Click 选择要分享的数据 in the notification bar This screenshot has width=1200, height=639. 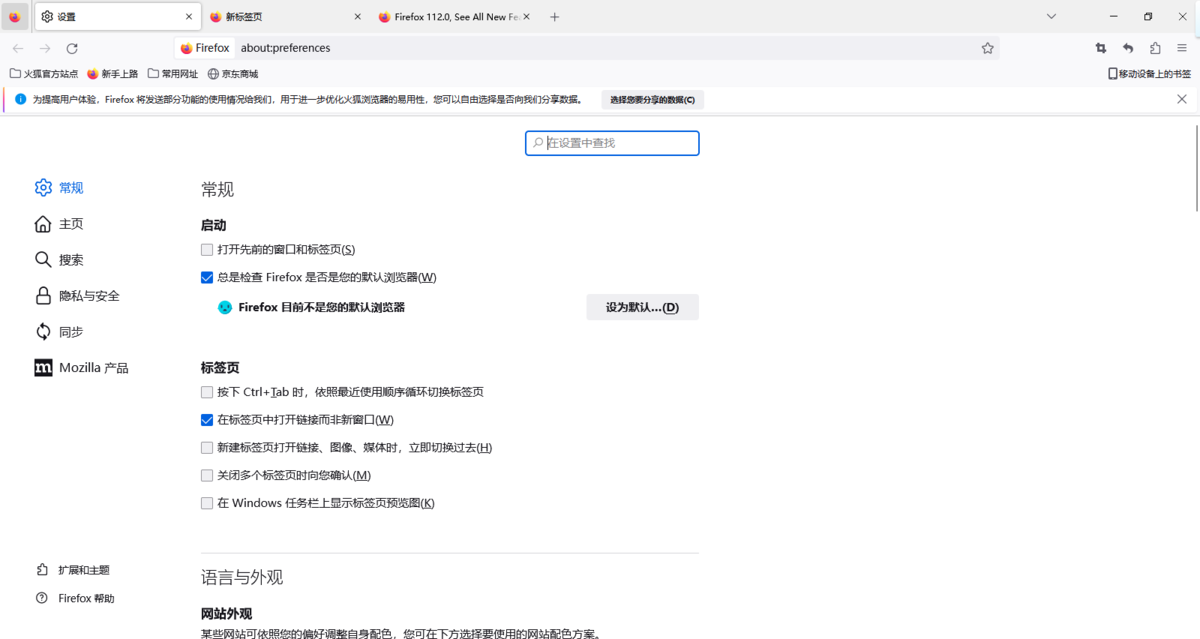[x=651, y=99]
